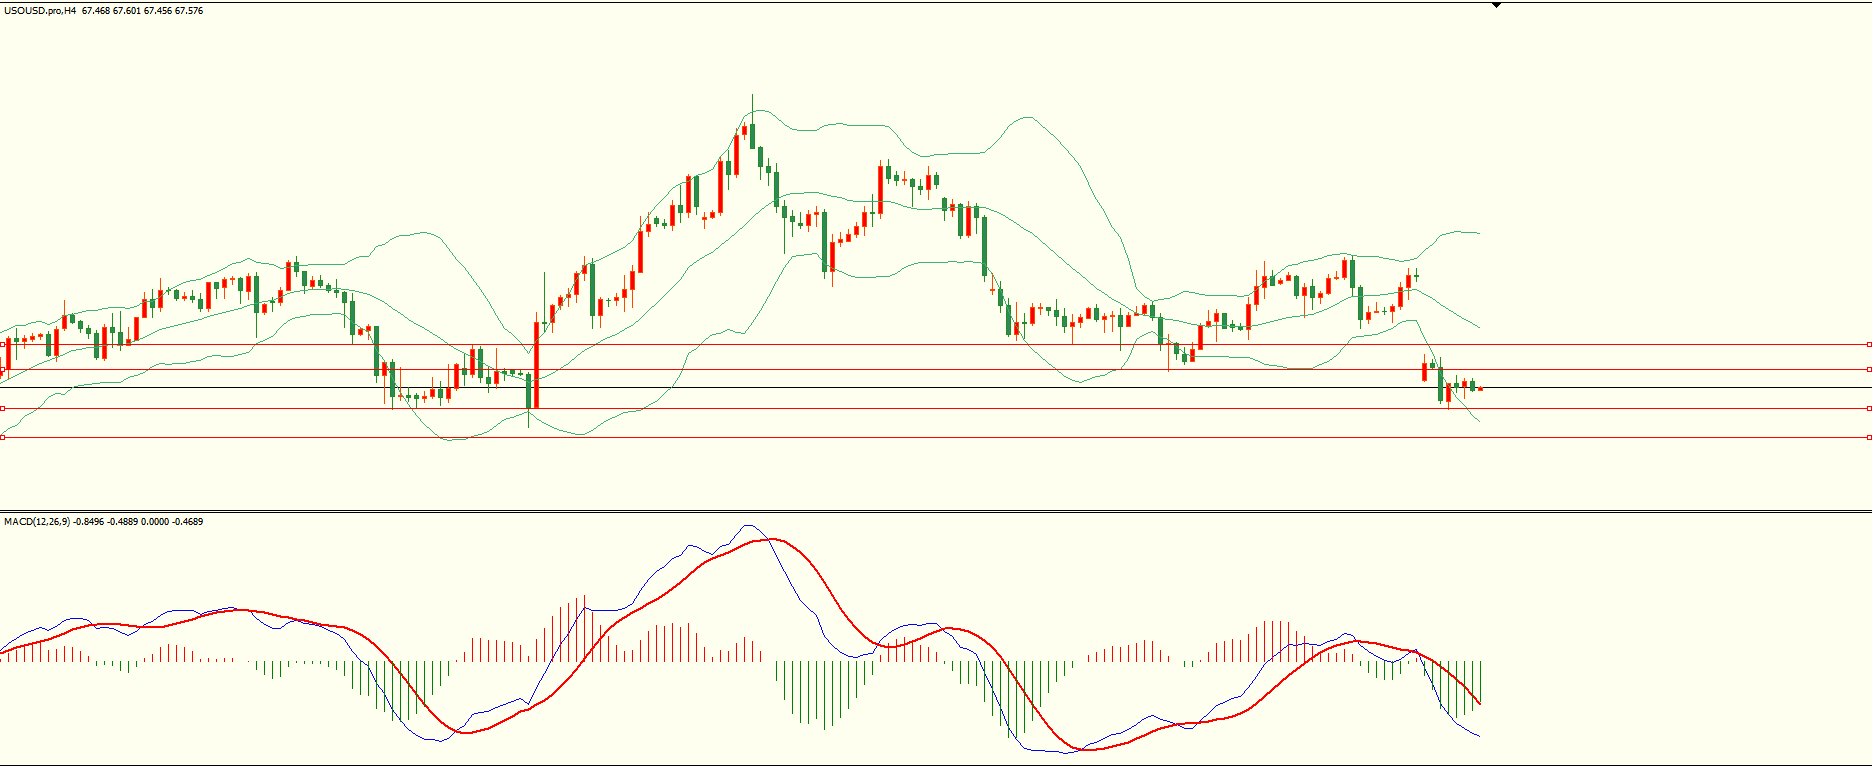Screen dimensions: 1872x766
Task: Select left end handle of lowest red line
Action: [x=2, y=437]
